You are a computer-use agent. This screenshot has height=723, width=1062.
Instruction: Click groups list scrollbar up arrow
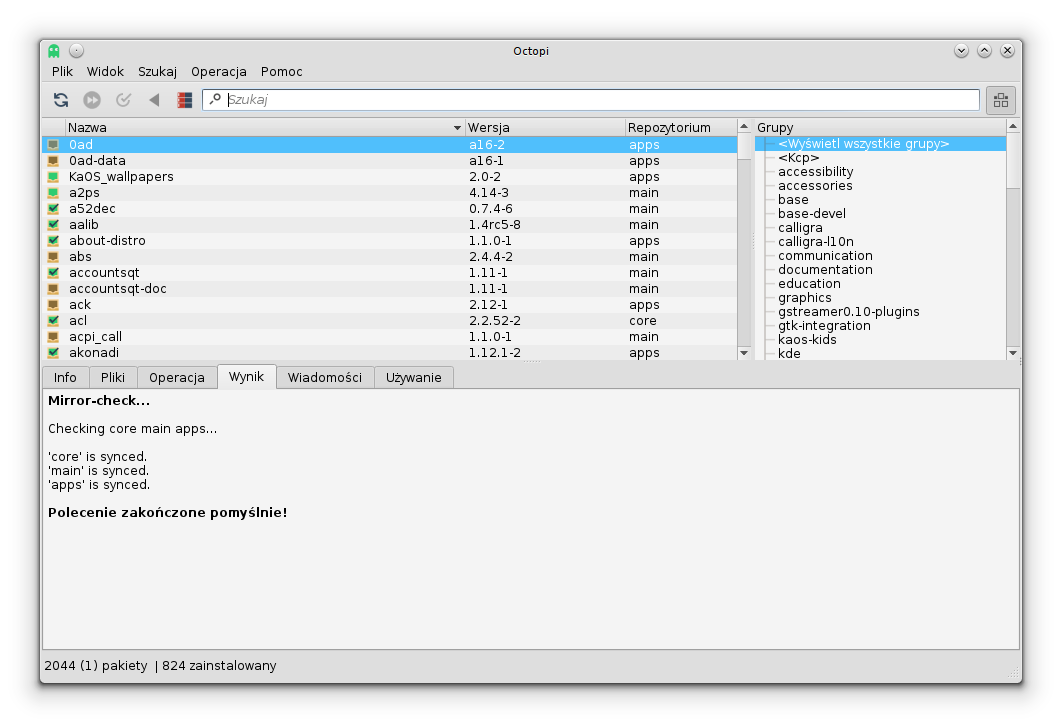pos(1013,127)
